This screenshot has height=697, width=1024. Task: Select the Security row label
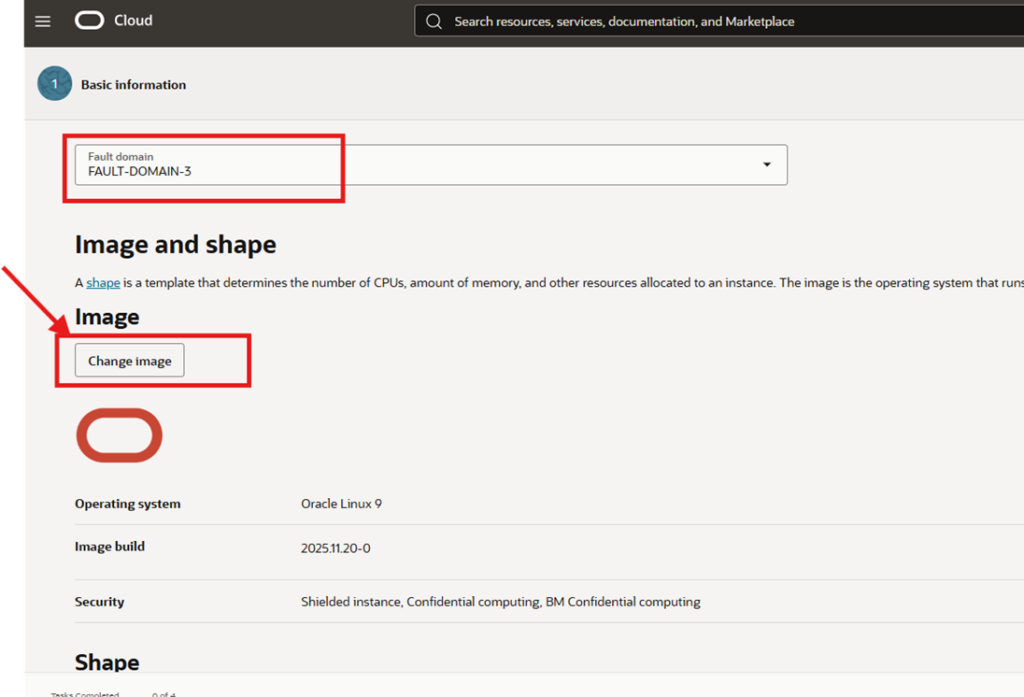point(100,602)
